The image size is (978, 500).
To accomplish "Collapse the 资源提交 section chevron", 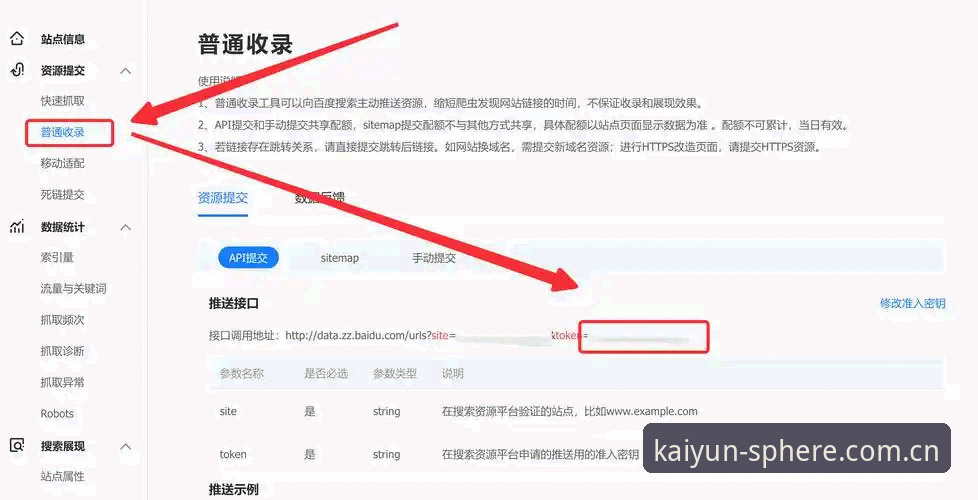I will point(125,71).
